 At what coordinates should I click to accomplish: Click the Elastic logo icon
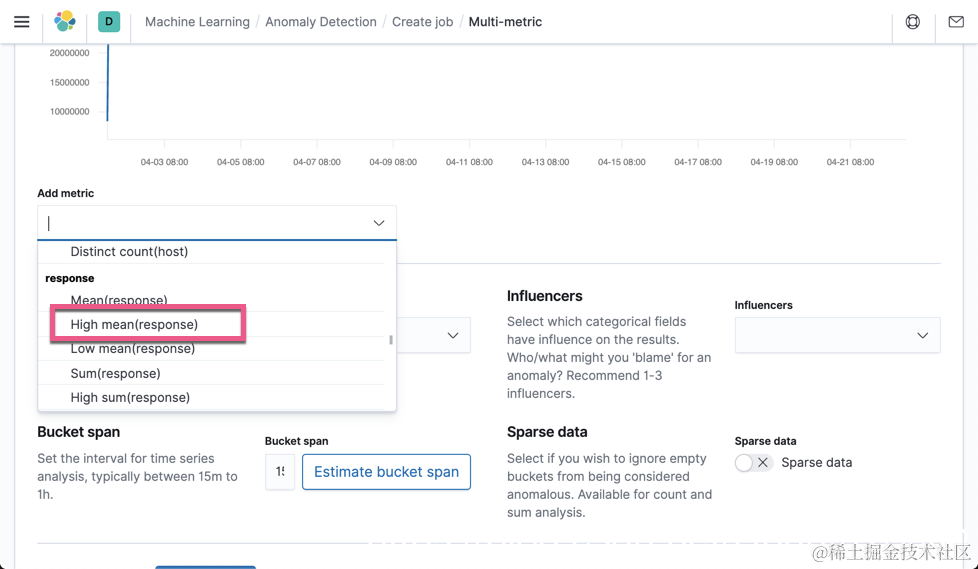(65, 21)
